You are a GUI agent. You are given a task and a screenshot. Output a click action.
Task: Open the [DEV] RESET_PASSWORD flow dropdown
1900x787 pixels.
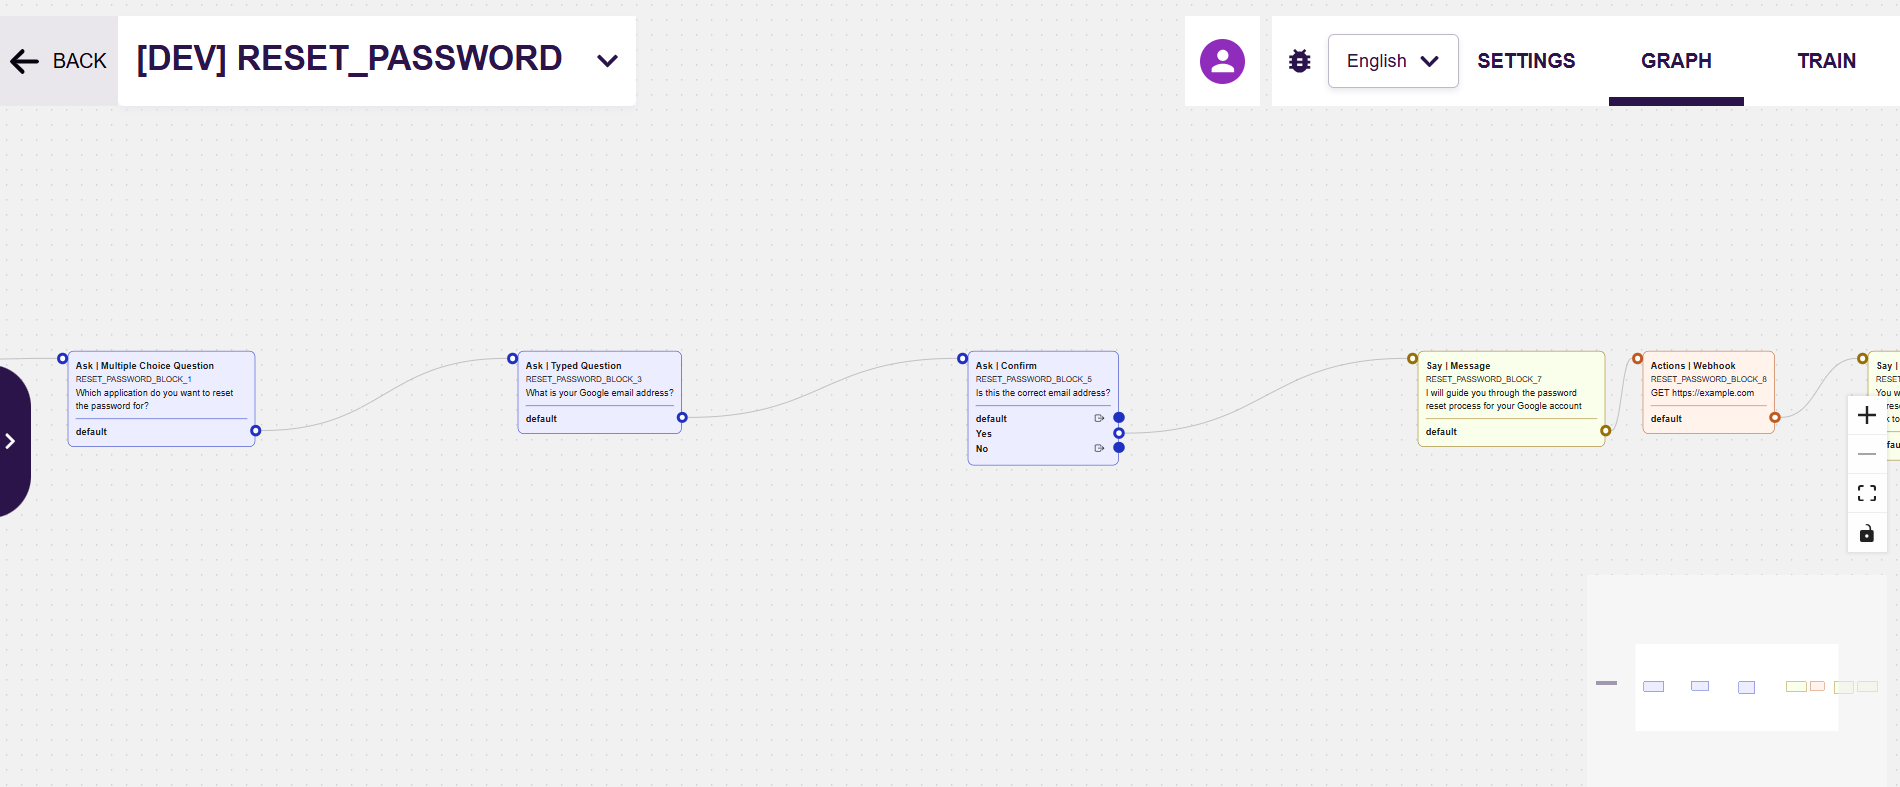(x=607, y=61)
